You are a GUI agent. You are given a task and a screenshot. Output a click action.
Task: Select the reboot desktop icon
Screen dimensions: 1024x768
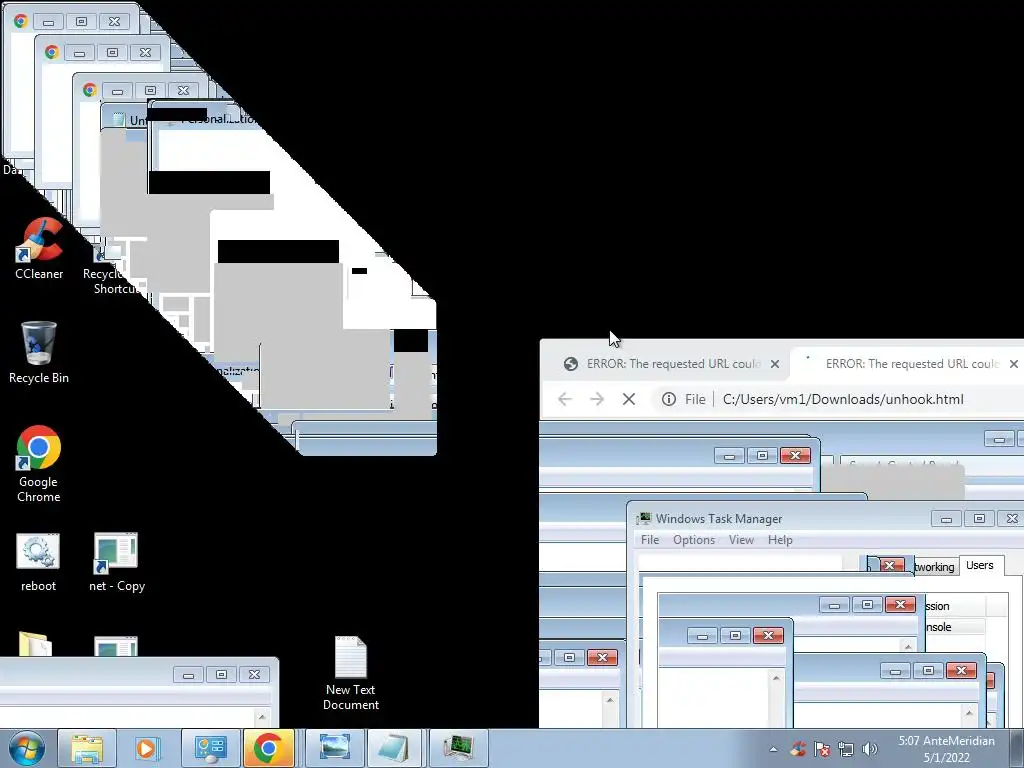click(39, 562)
